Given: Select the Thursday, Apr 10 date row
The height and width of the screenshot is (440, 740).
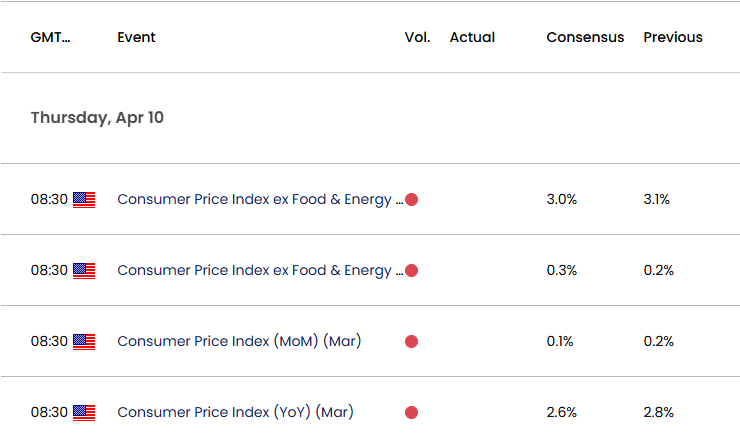Looking at the screenshot, I should tap(97, 117).
